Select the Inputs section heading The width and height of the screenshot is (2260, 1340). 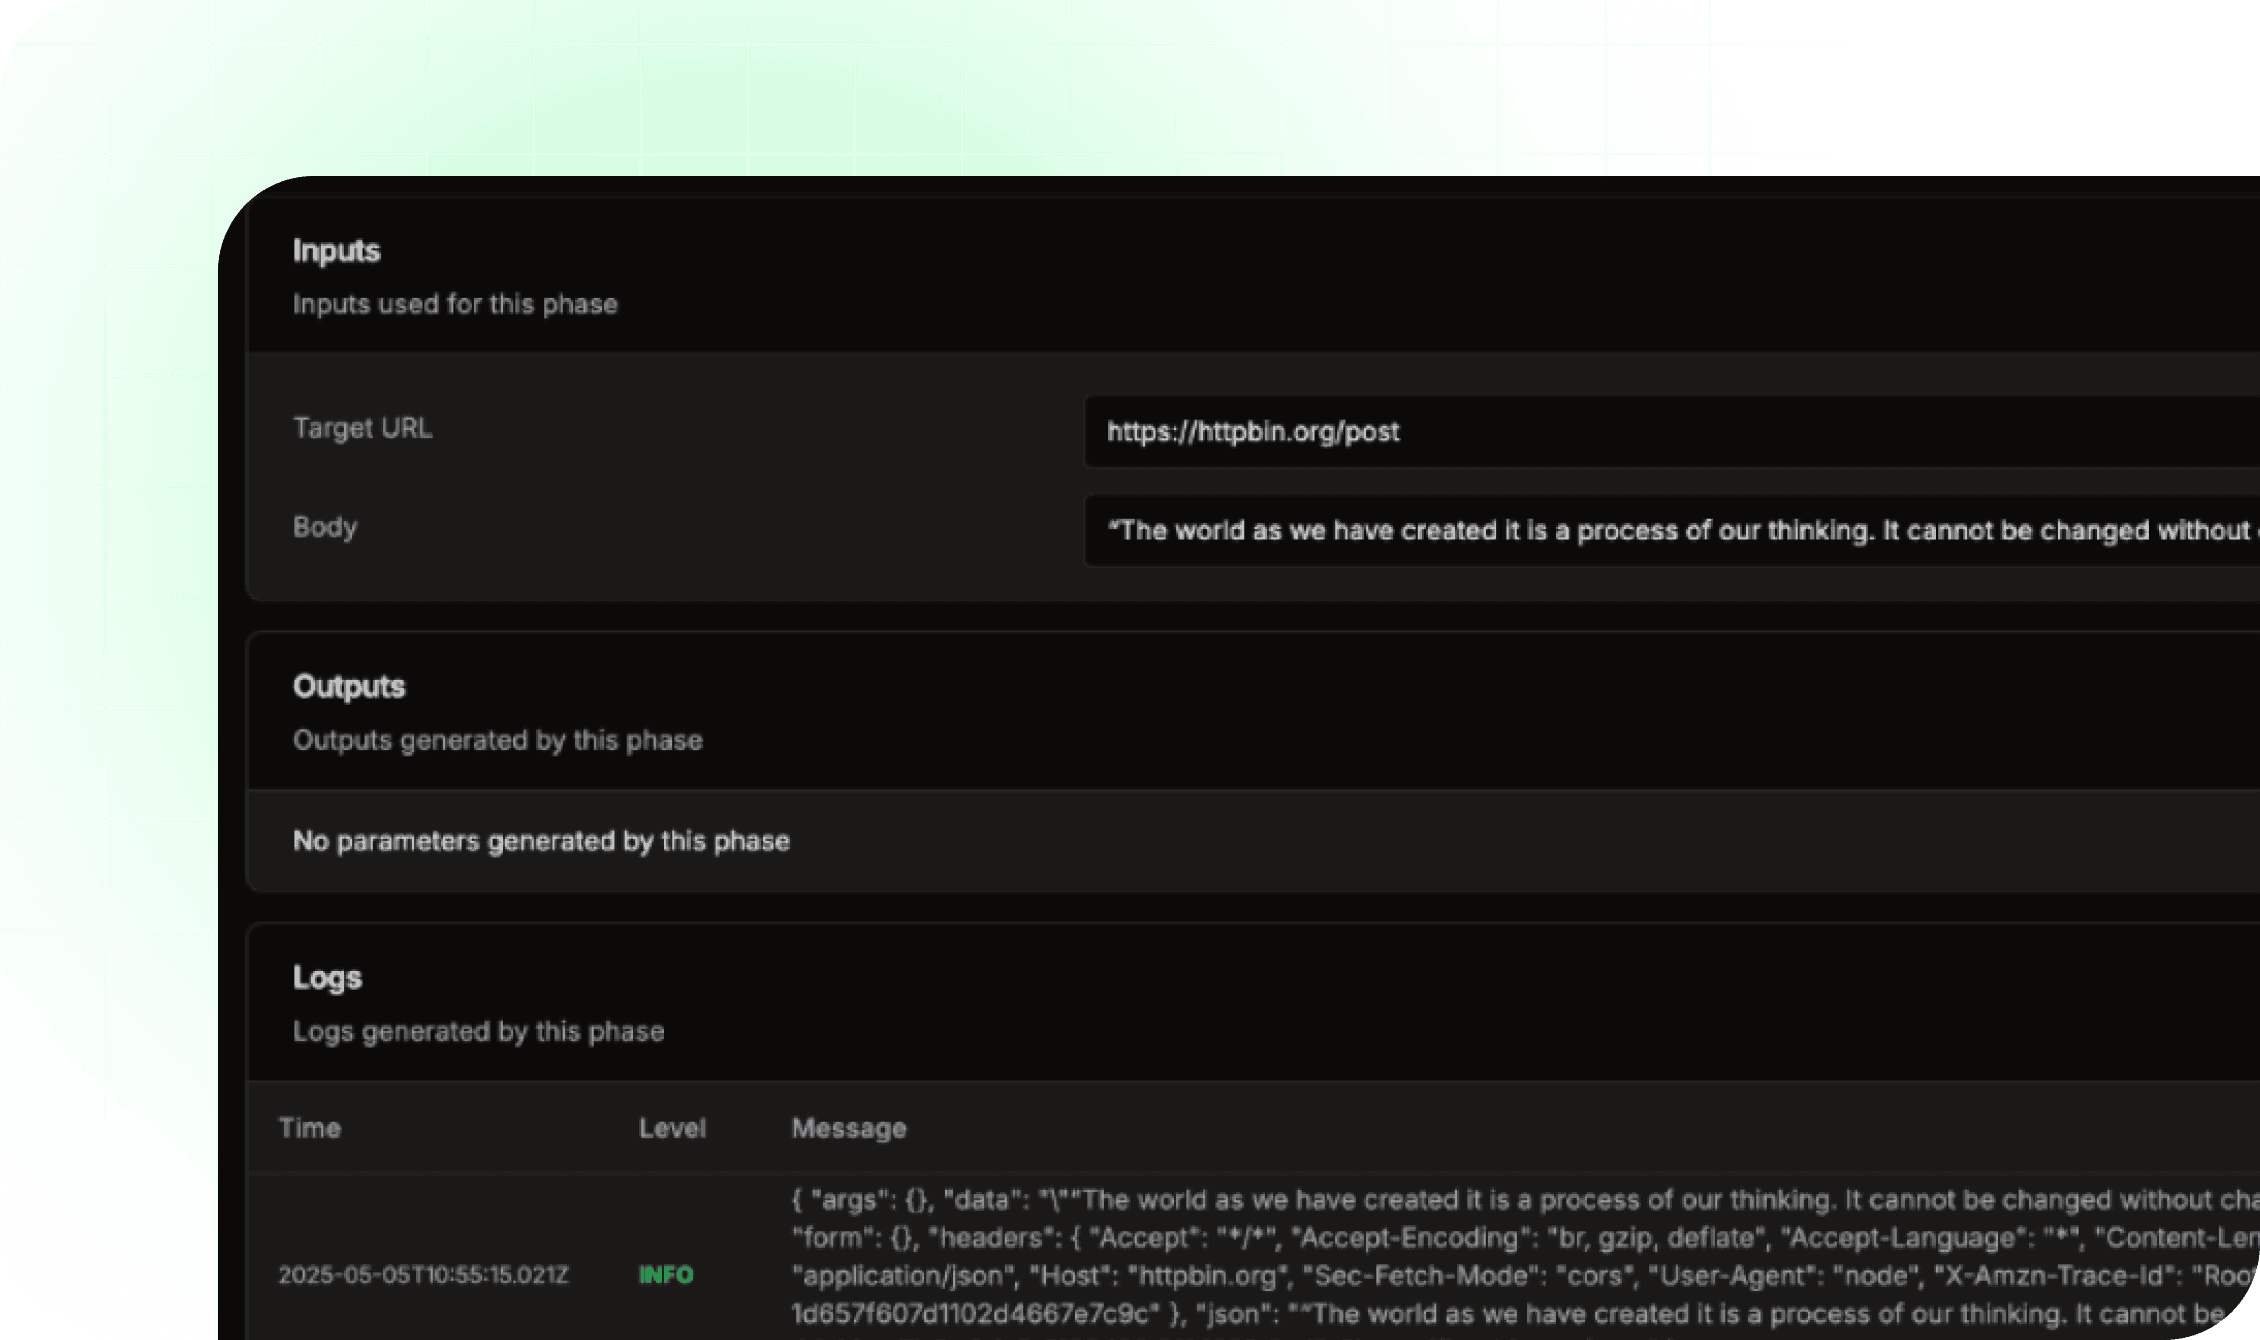(336, 251)
